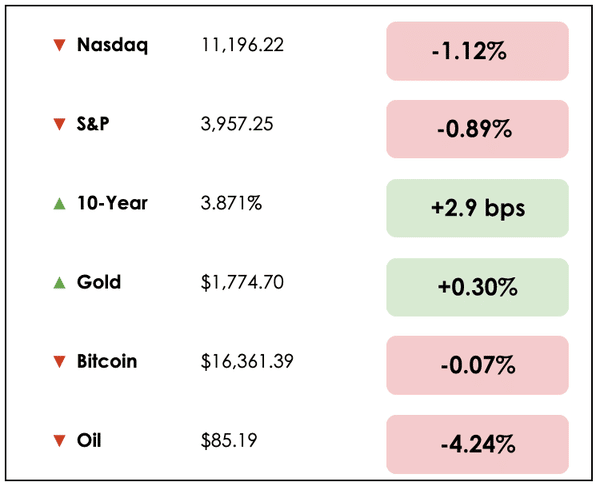Viewport: 600px width, 486px height.
Task: Click the Oil price $85.19
Action: [x=225, y=440]
